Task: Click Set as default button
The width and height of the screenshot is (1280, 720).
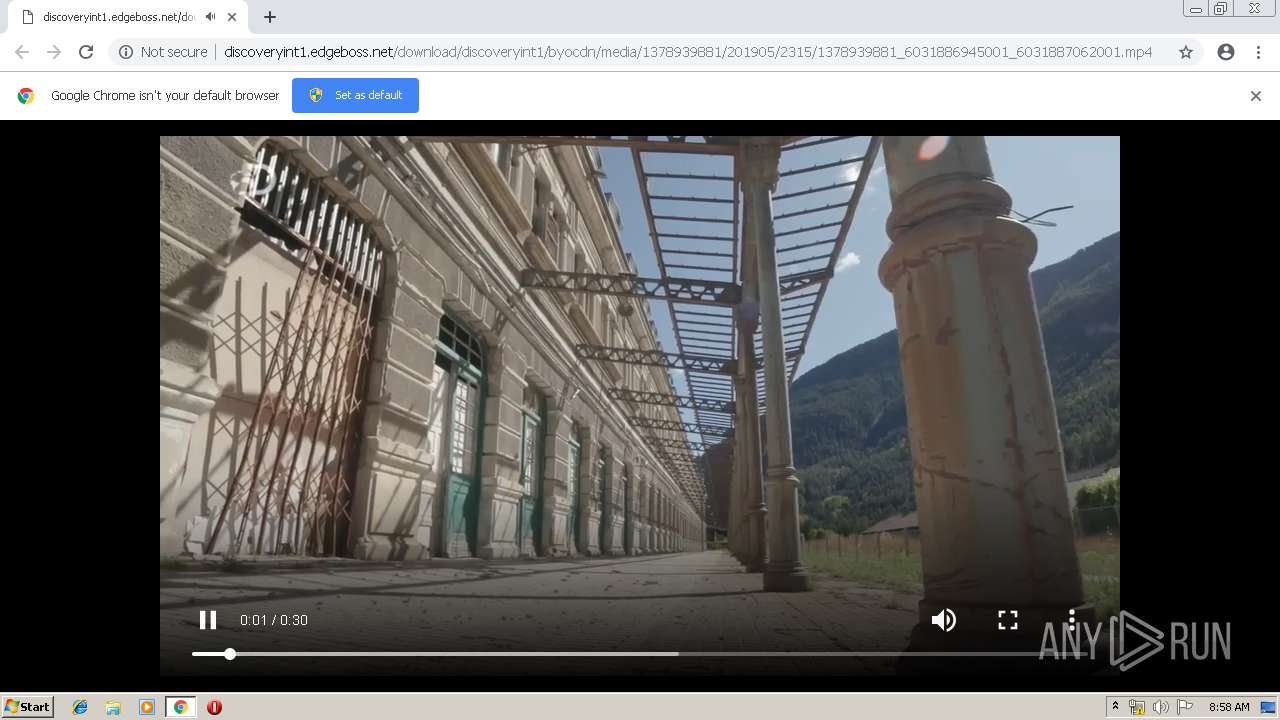Action: tap(355, 95)
